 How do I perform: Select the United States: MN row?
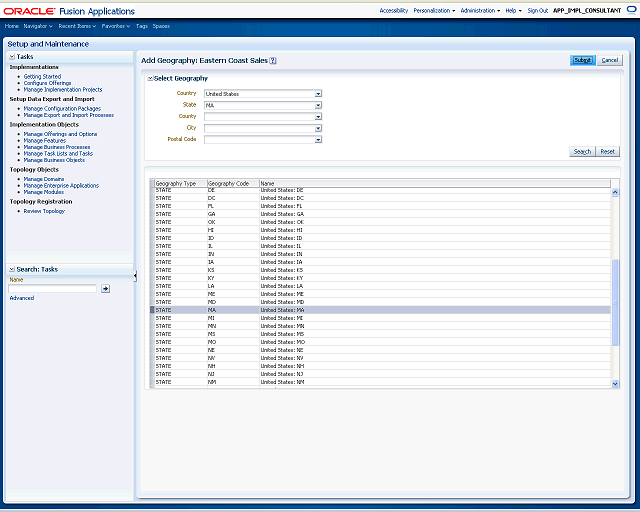pos(380,326)
